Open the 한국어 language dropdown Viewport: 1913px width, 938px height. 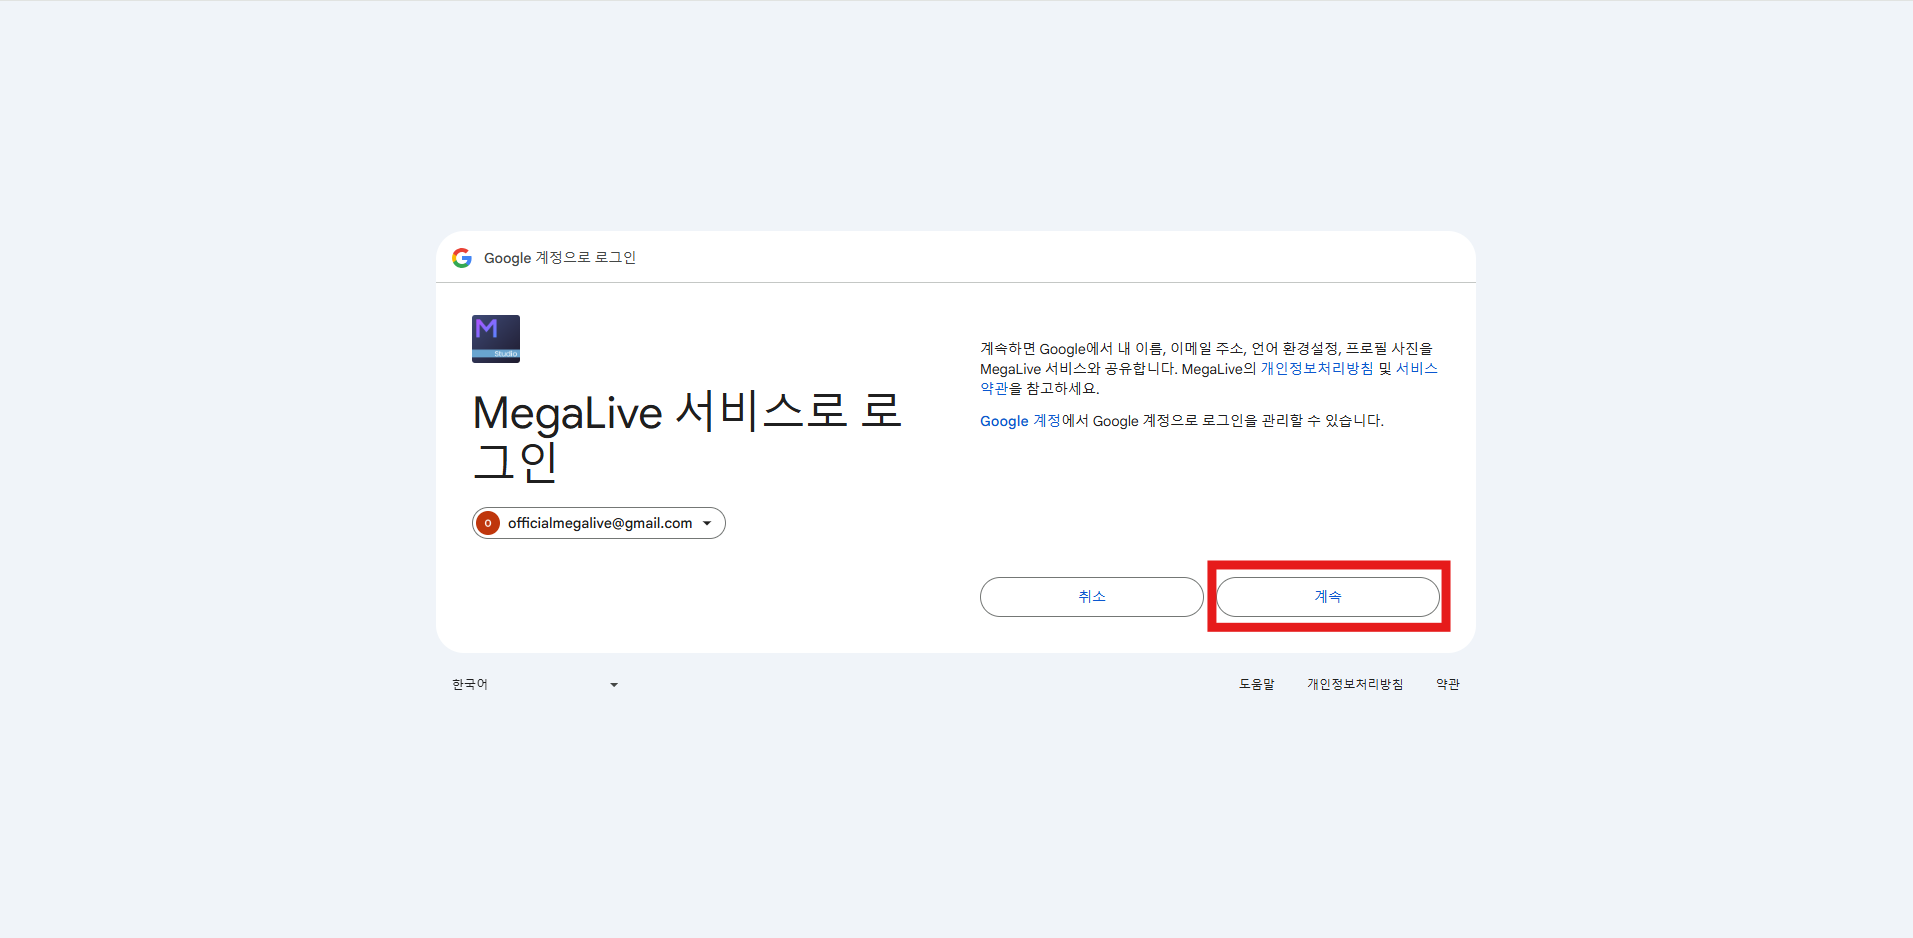click(x=535, y=684)
